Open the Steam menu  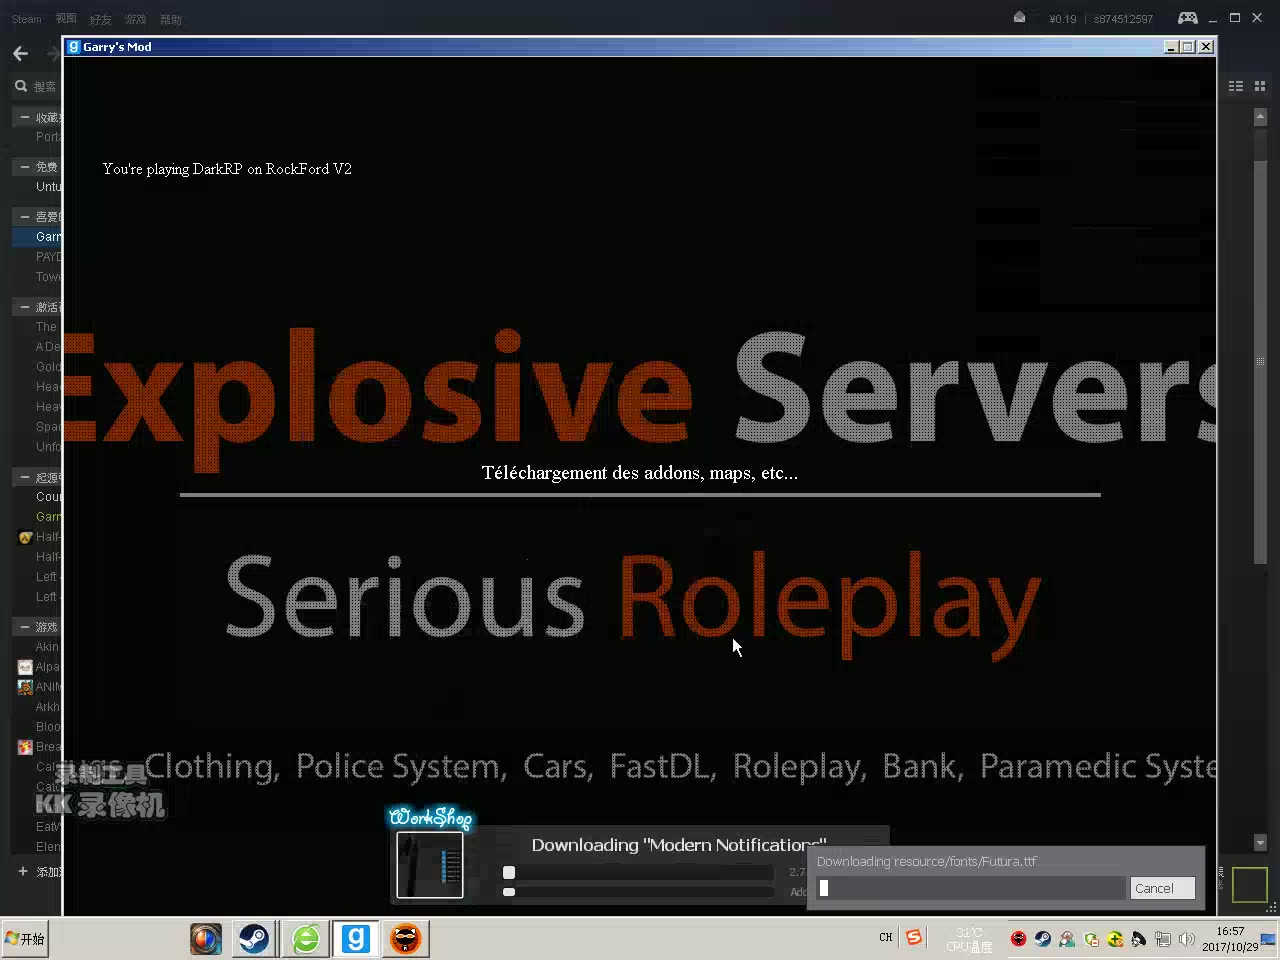[x=26, y=19]
